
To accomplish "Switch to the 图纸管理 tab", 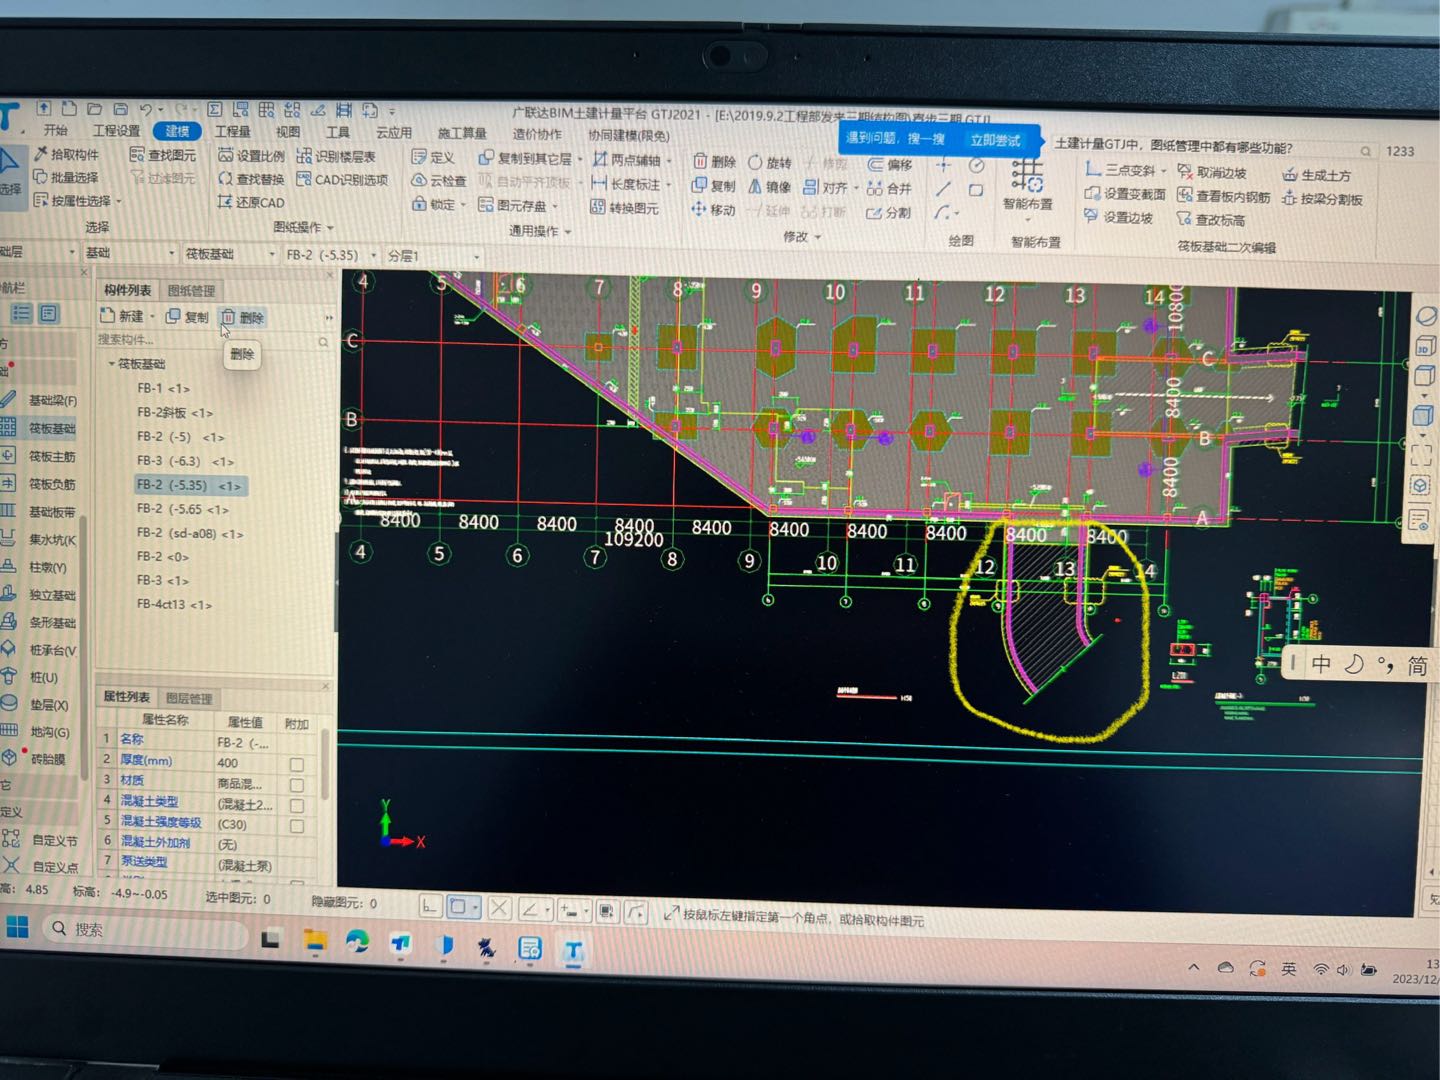I will pyautogui.click(x=191, y=290).
